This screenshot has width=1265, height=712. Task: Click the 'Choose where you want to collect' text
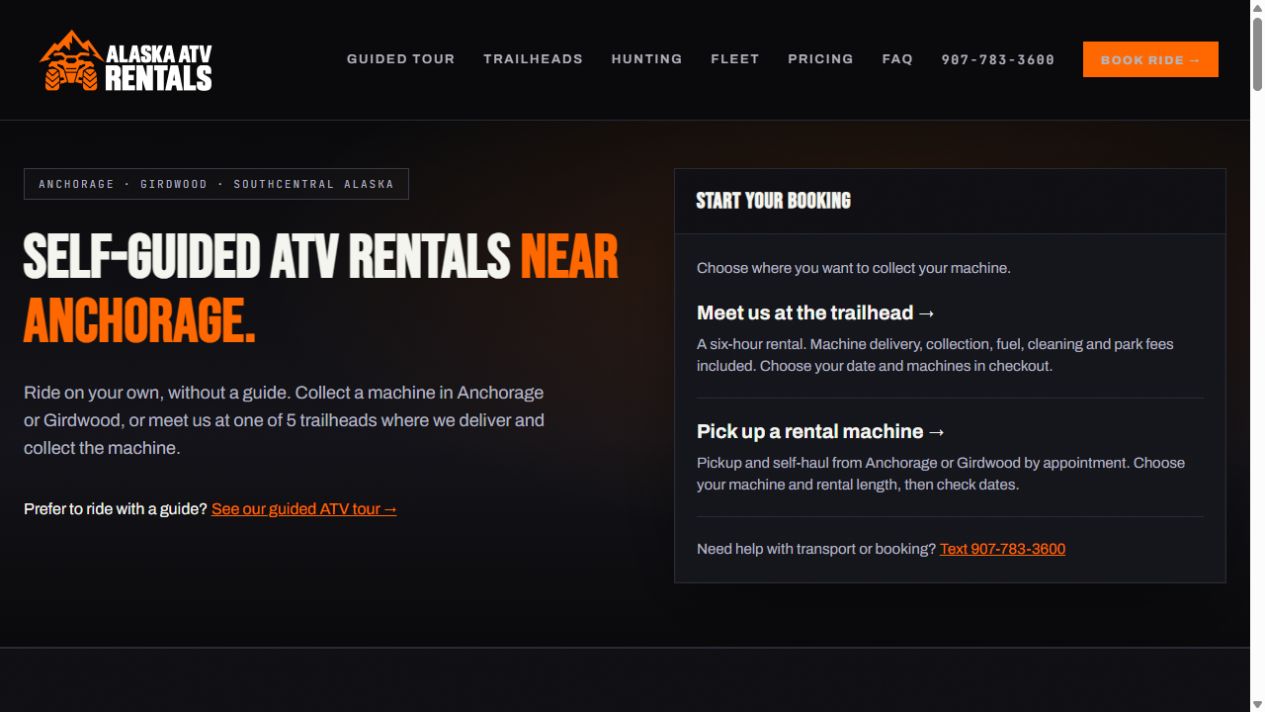click(x=853, y=268)
